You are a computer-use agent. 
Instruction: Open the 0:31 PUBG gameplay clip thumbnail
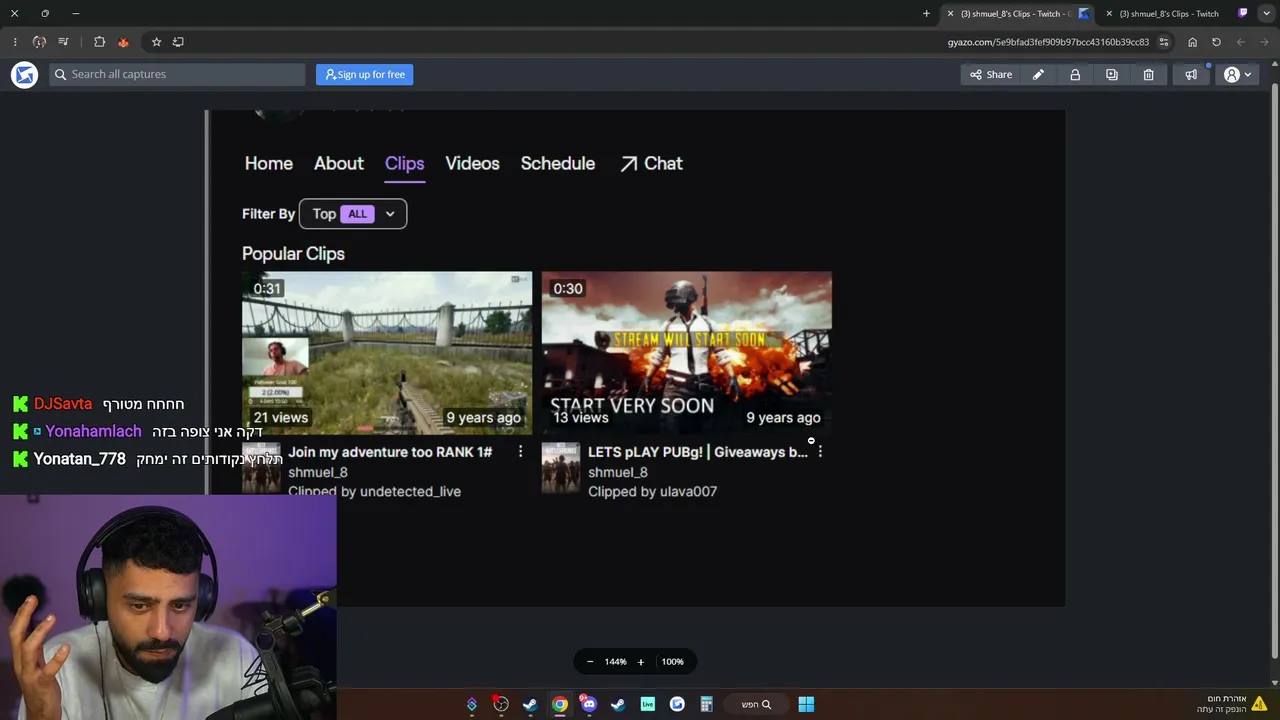[387, 353]
